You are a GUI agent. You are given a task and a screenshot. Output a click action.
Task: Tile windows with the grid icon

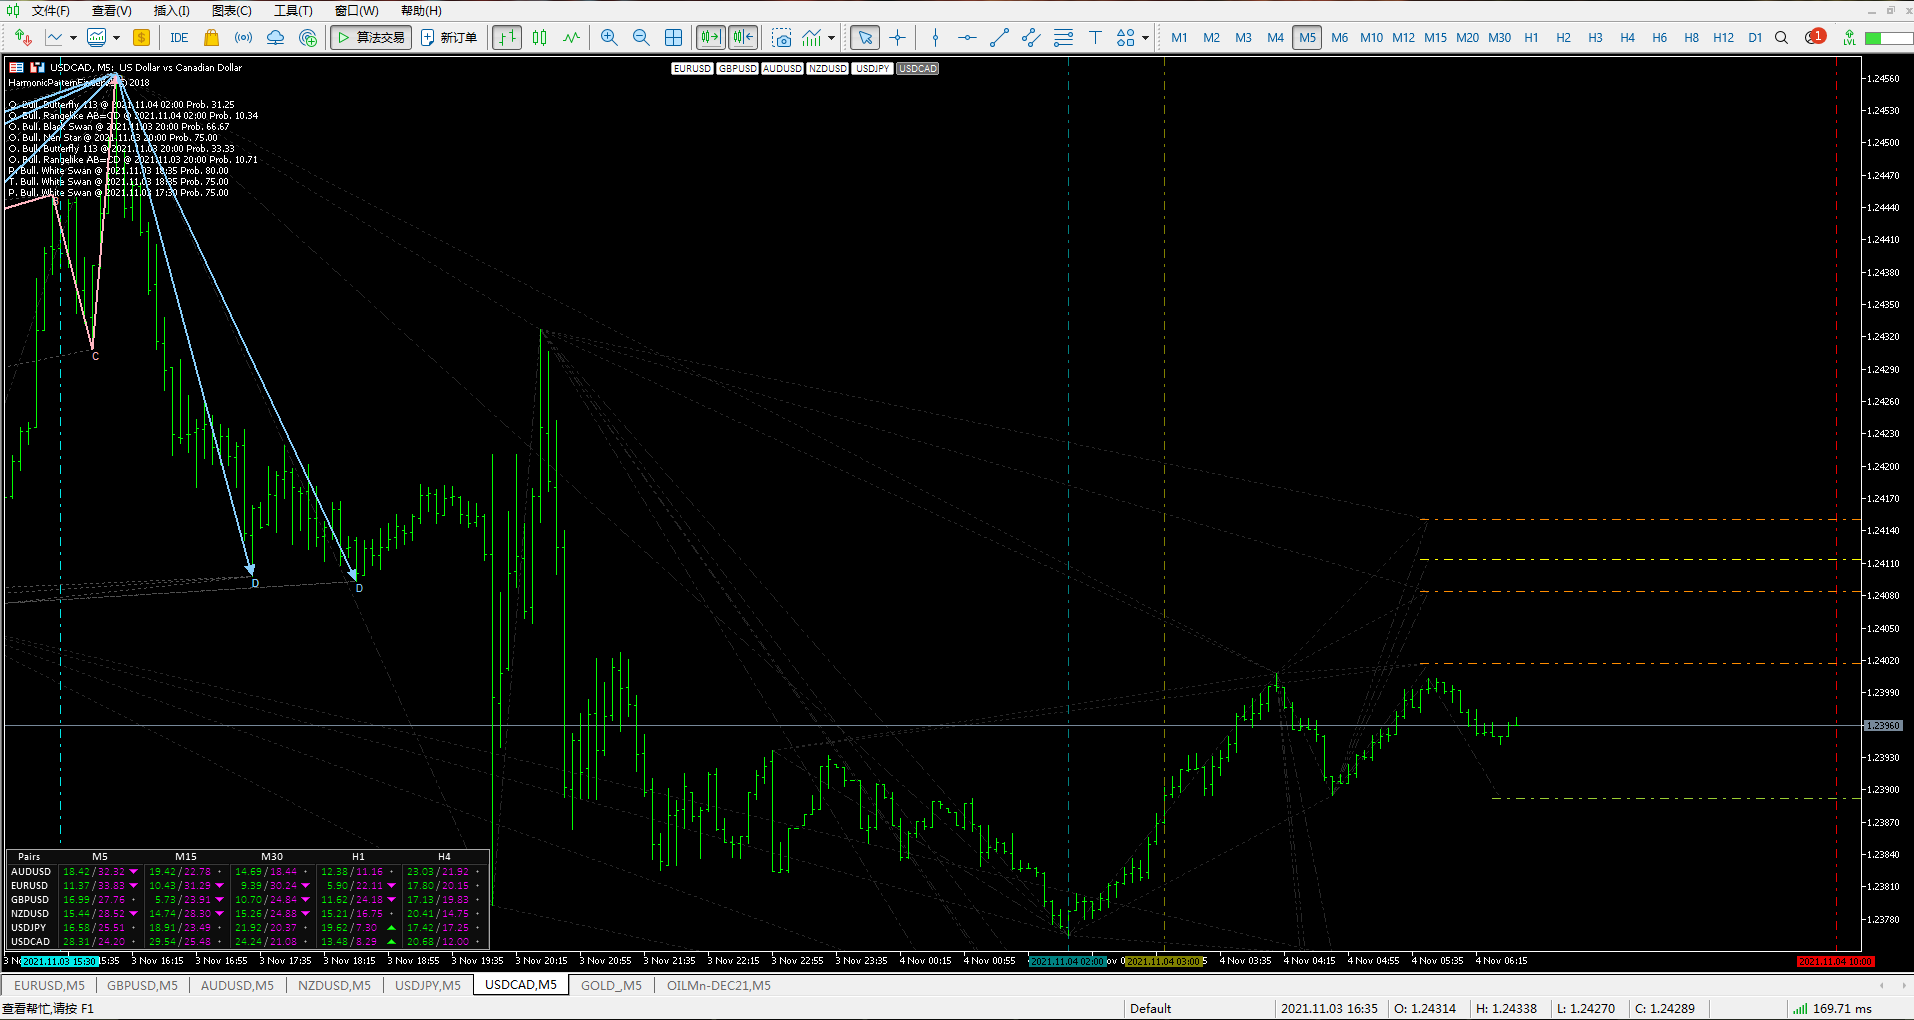(673, 38)
